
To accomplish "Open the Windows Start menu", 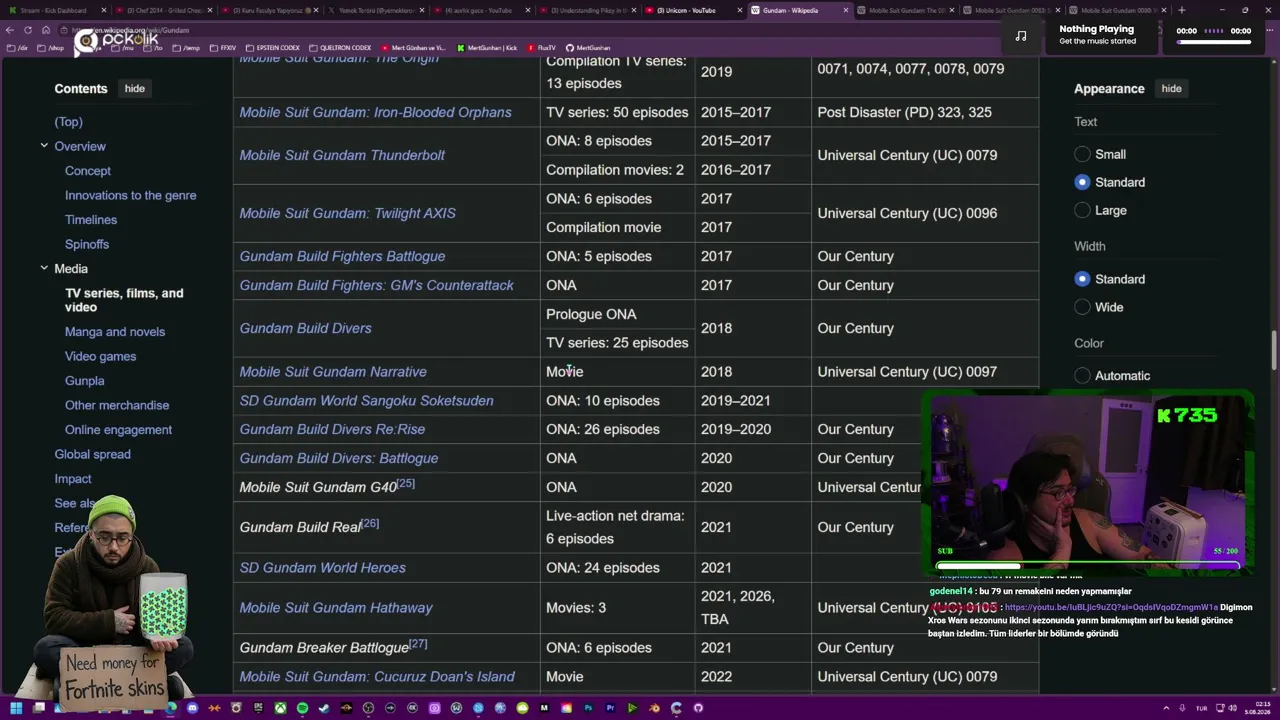I will [16, 708].
